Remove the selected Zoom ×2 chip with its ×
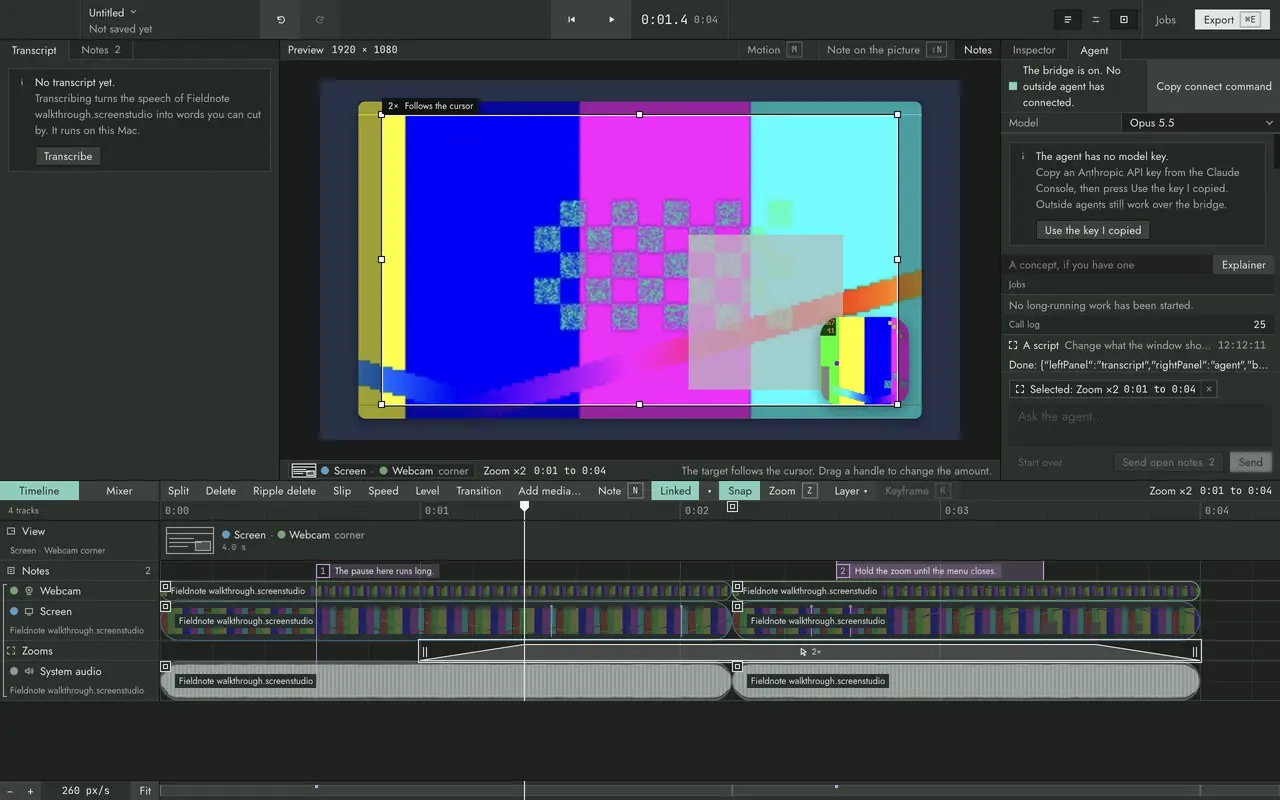The width and height of the screenshot is (1280, 800). coord(1208,389)
